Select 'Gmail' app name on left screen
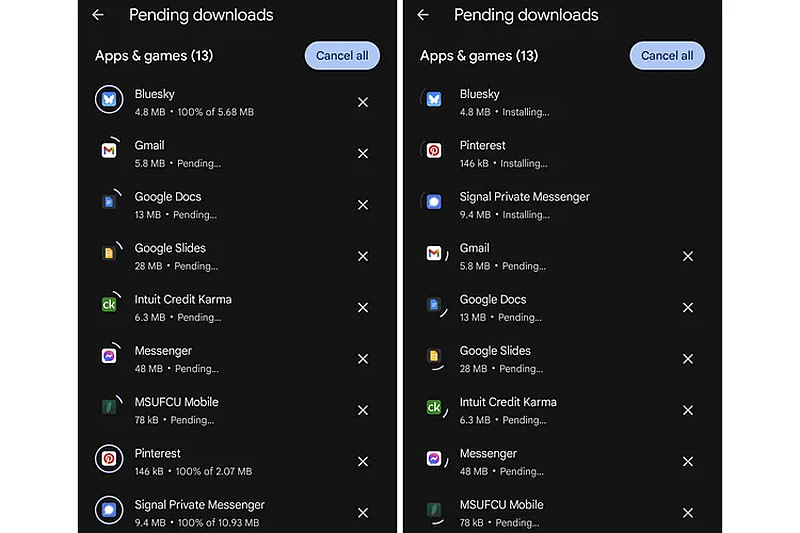This screenshot has width=800, height=533. (149, 145)
